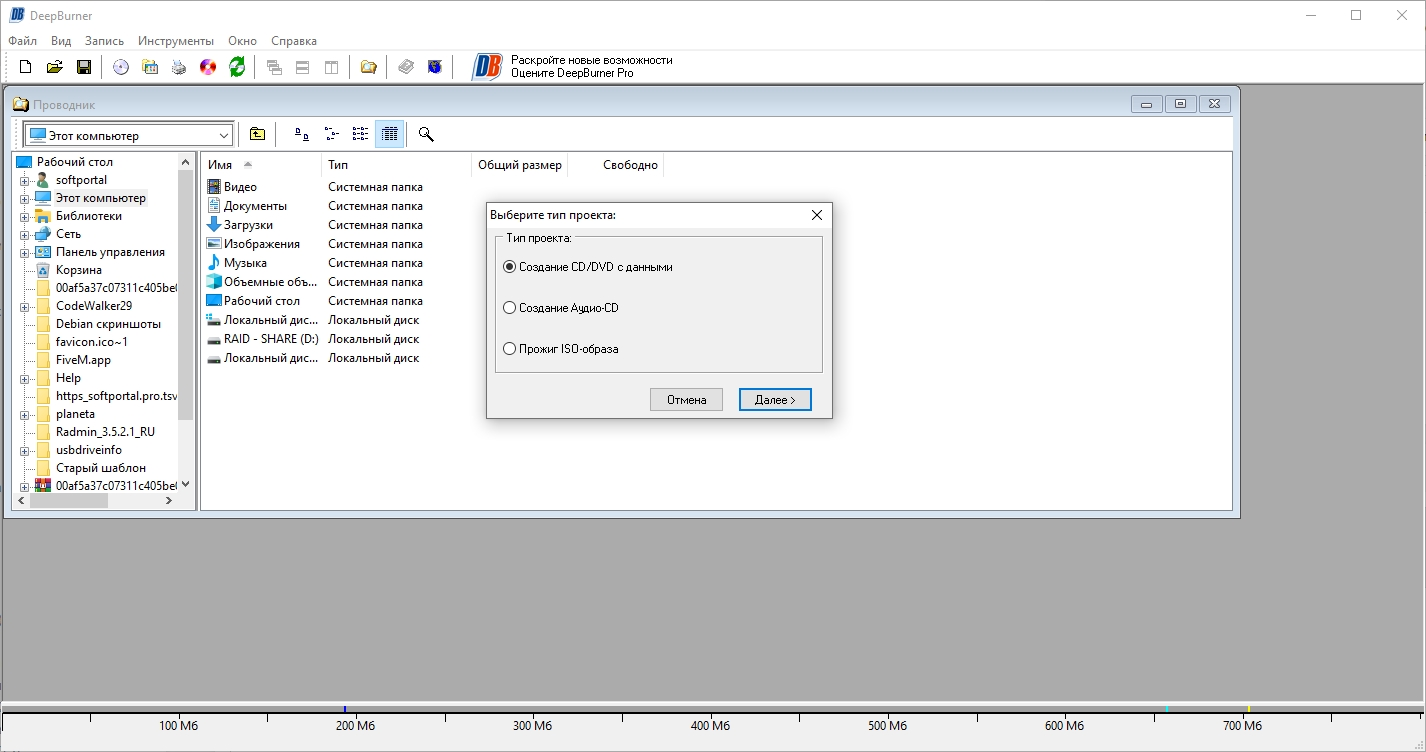Open the Вид menu
The height and width of the screenshot is (752, 1426).
click(x=61, y=41)
